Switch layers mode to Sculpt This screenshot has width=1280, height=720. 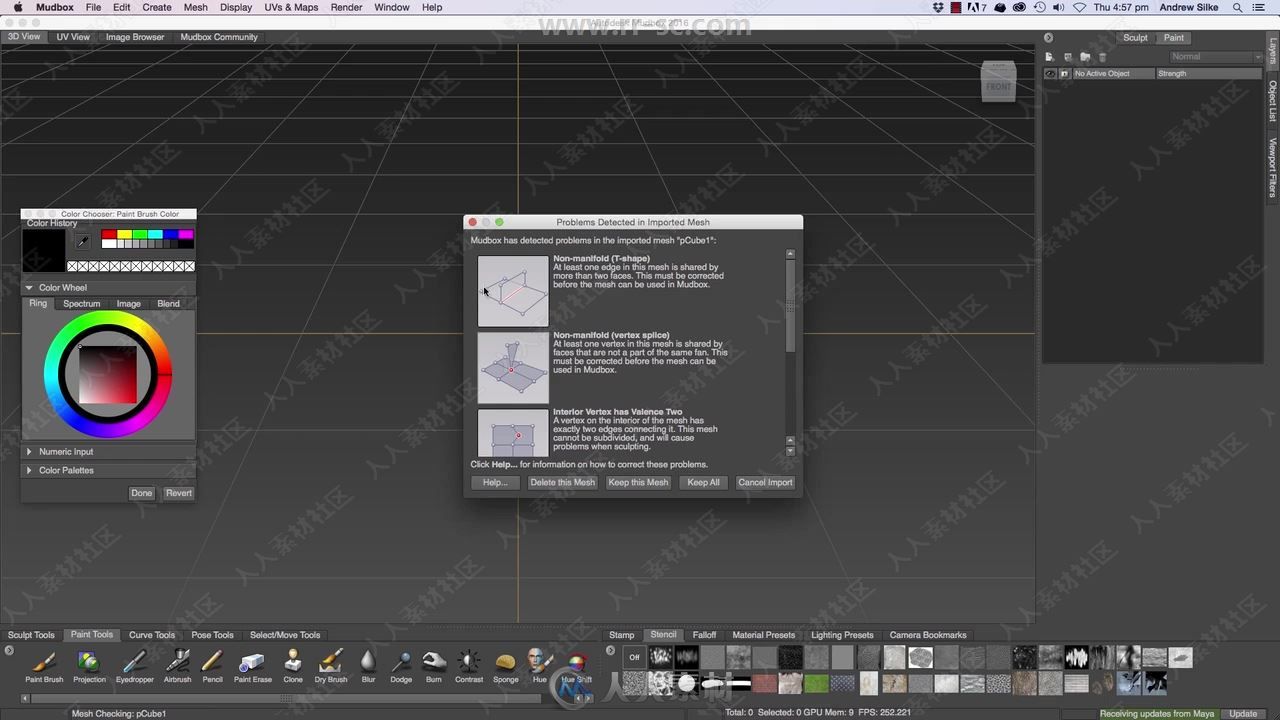click(1135, 38)
